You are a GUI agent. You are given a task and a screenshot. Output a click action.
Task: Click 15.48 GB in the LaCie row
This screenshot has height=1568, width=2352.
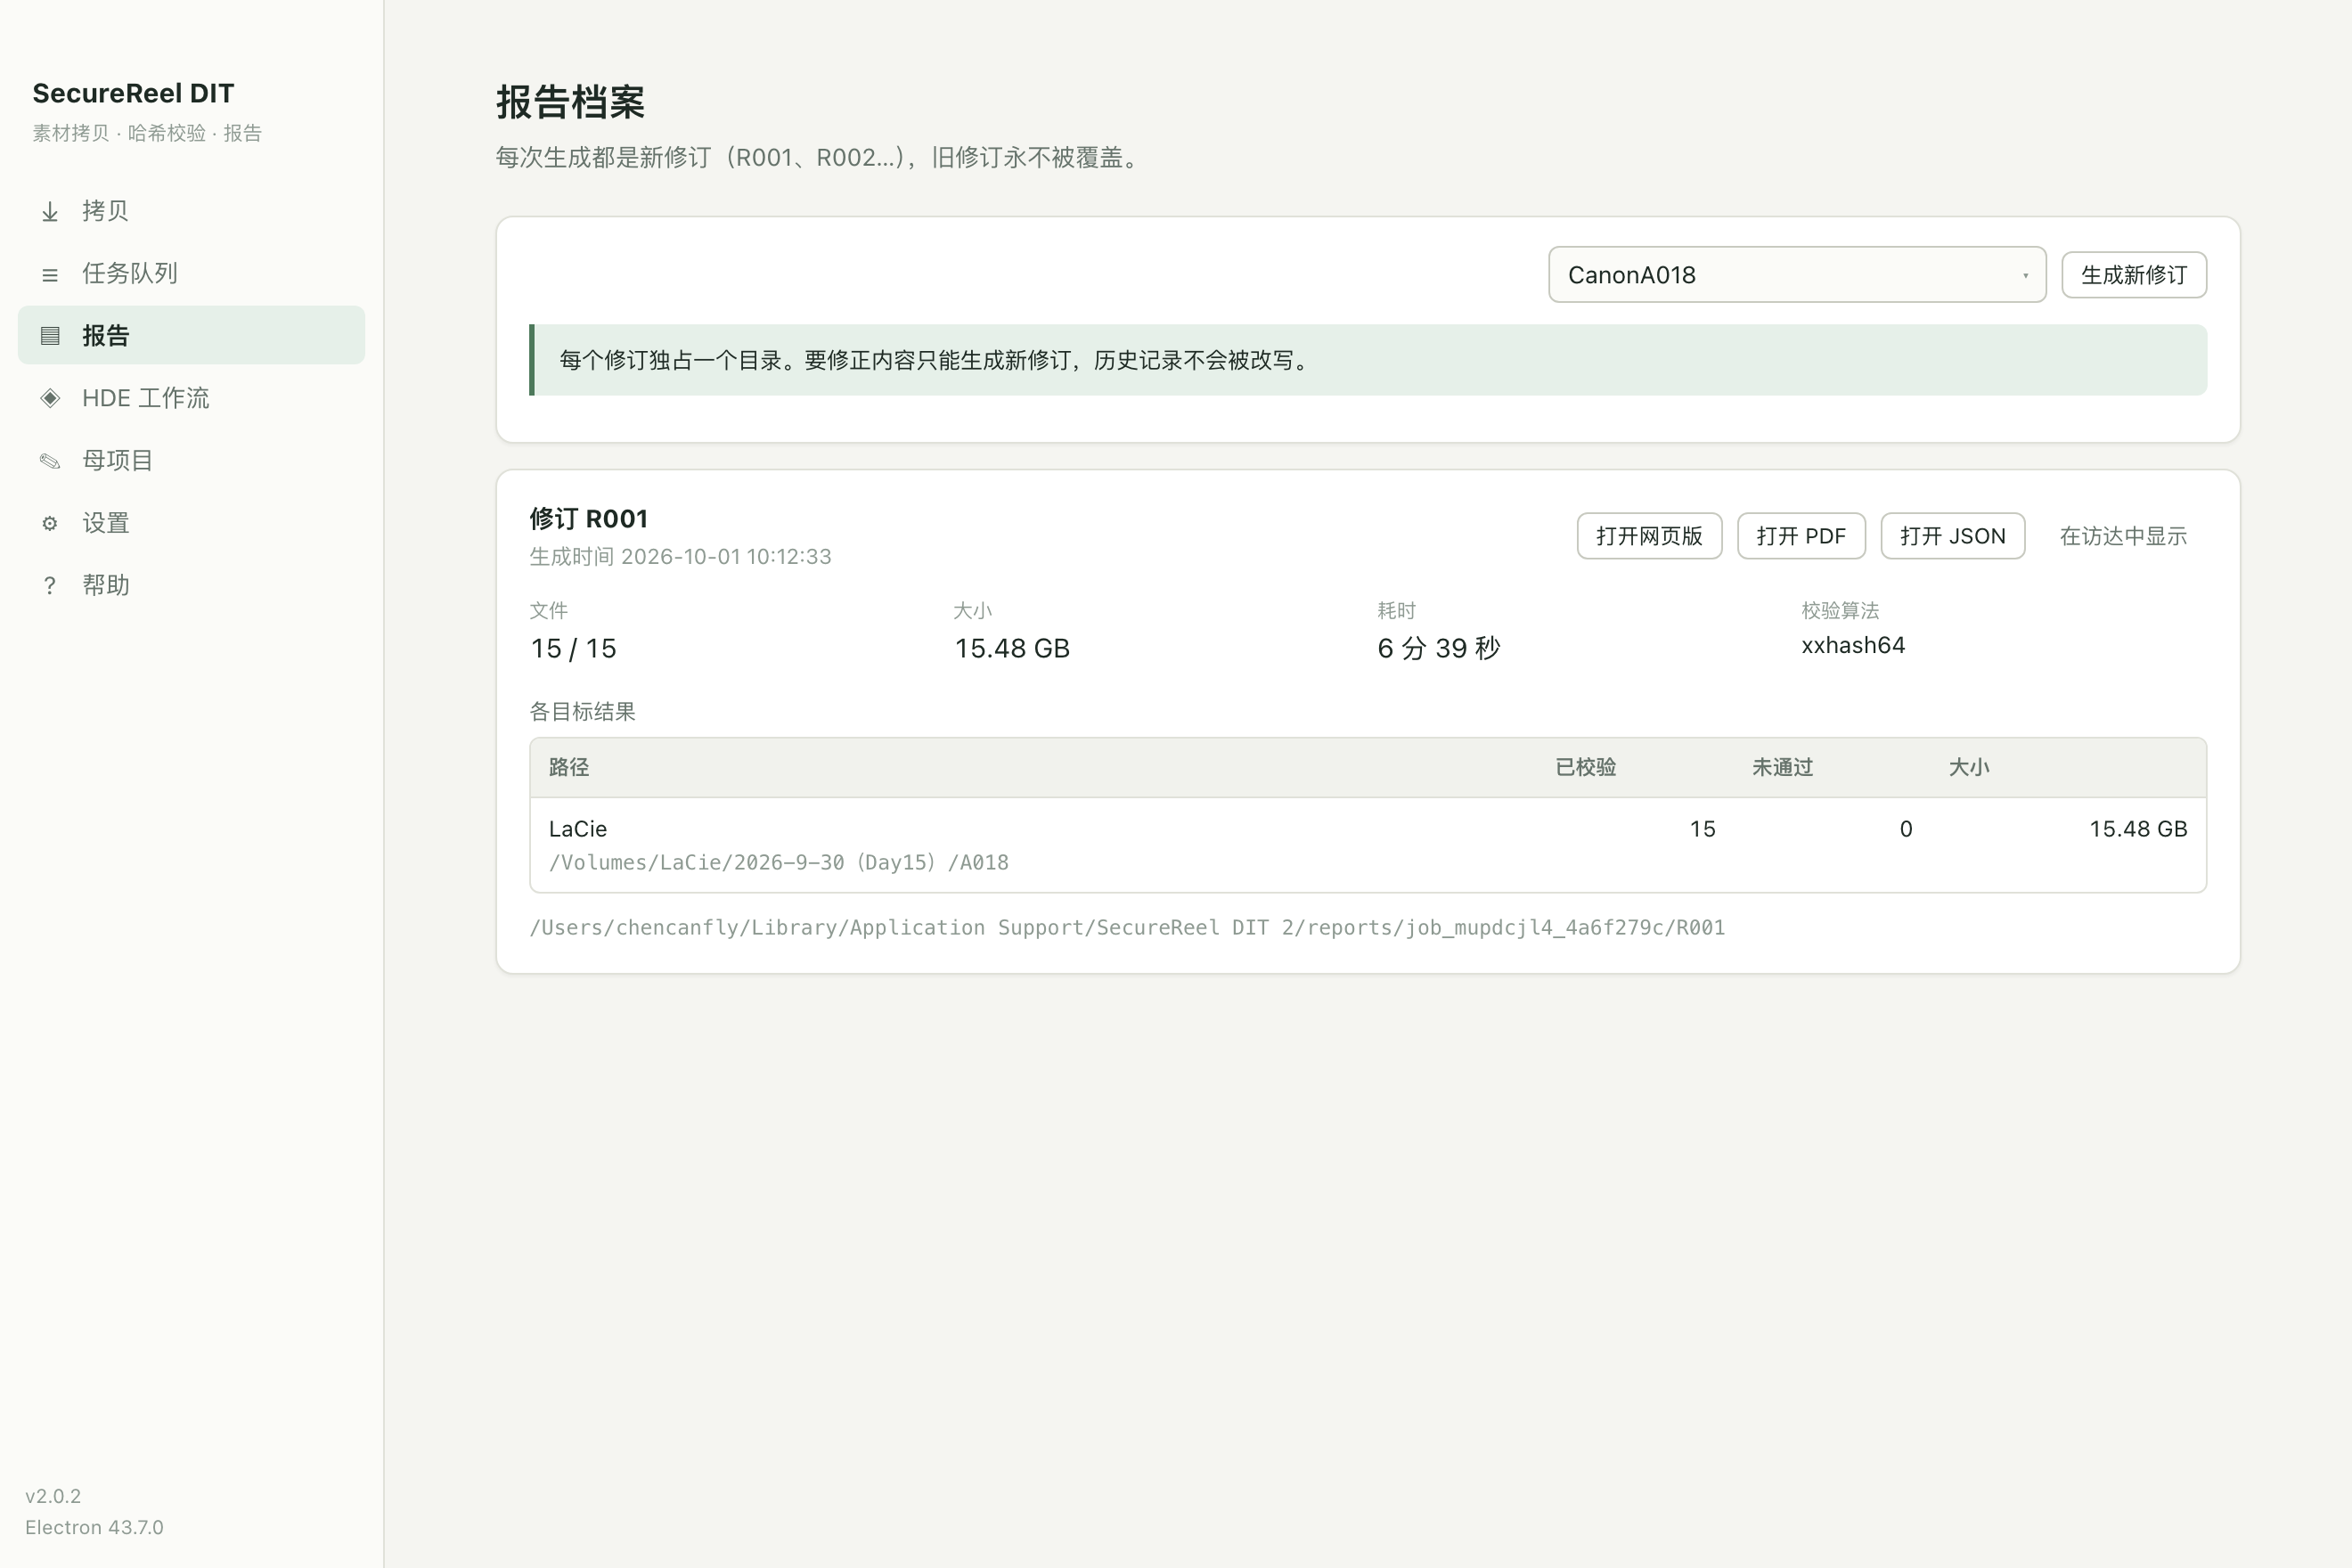[2138, 829]
